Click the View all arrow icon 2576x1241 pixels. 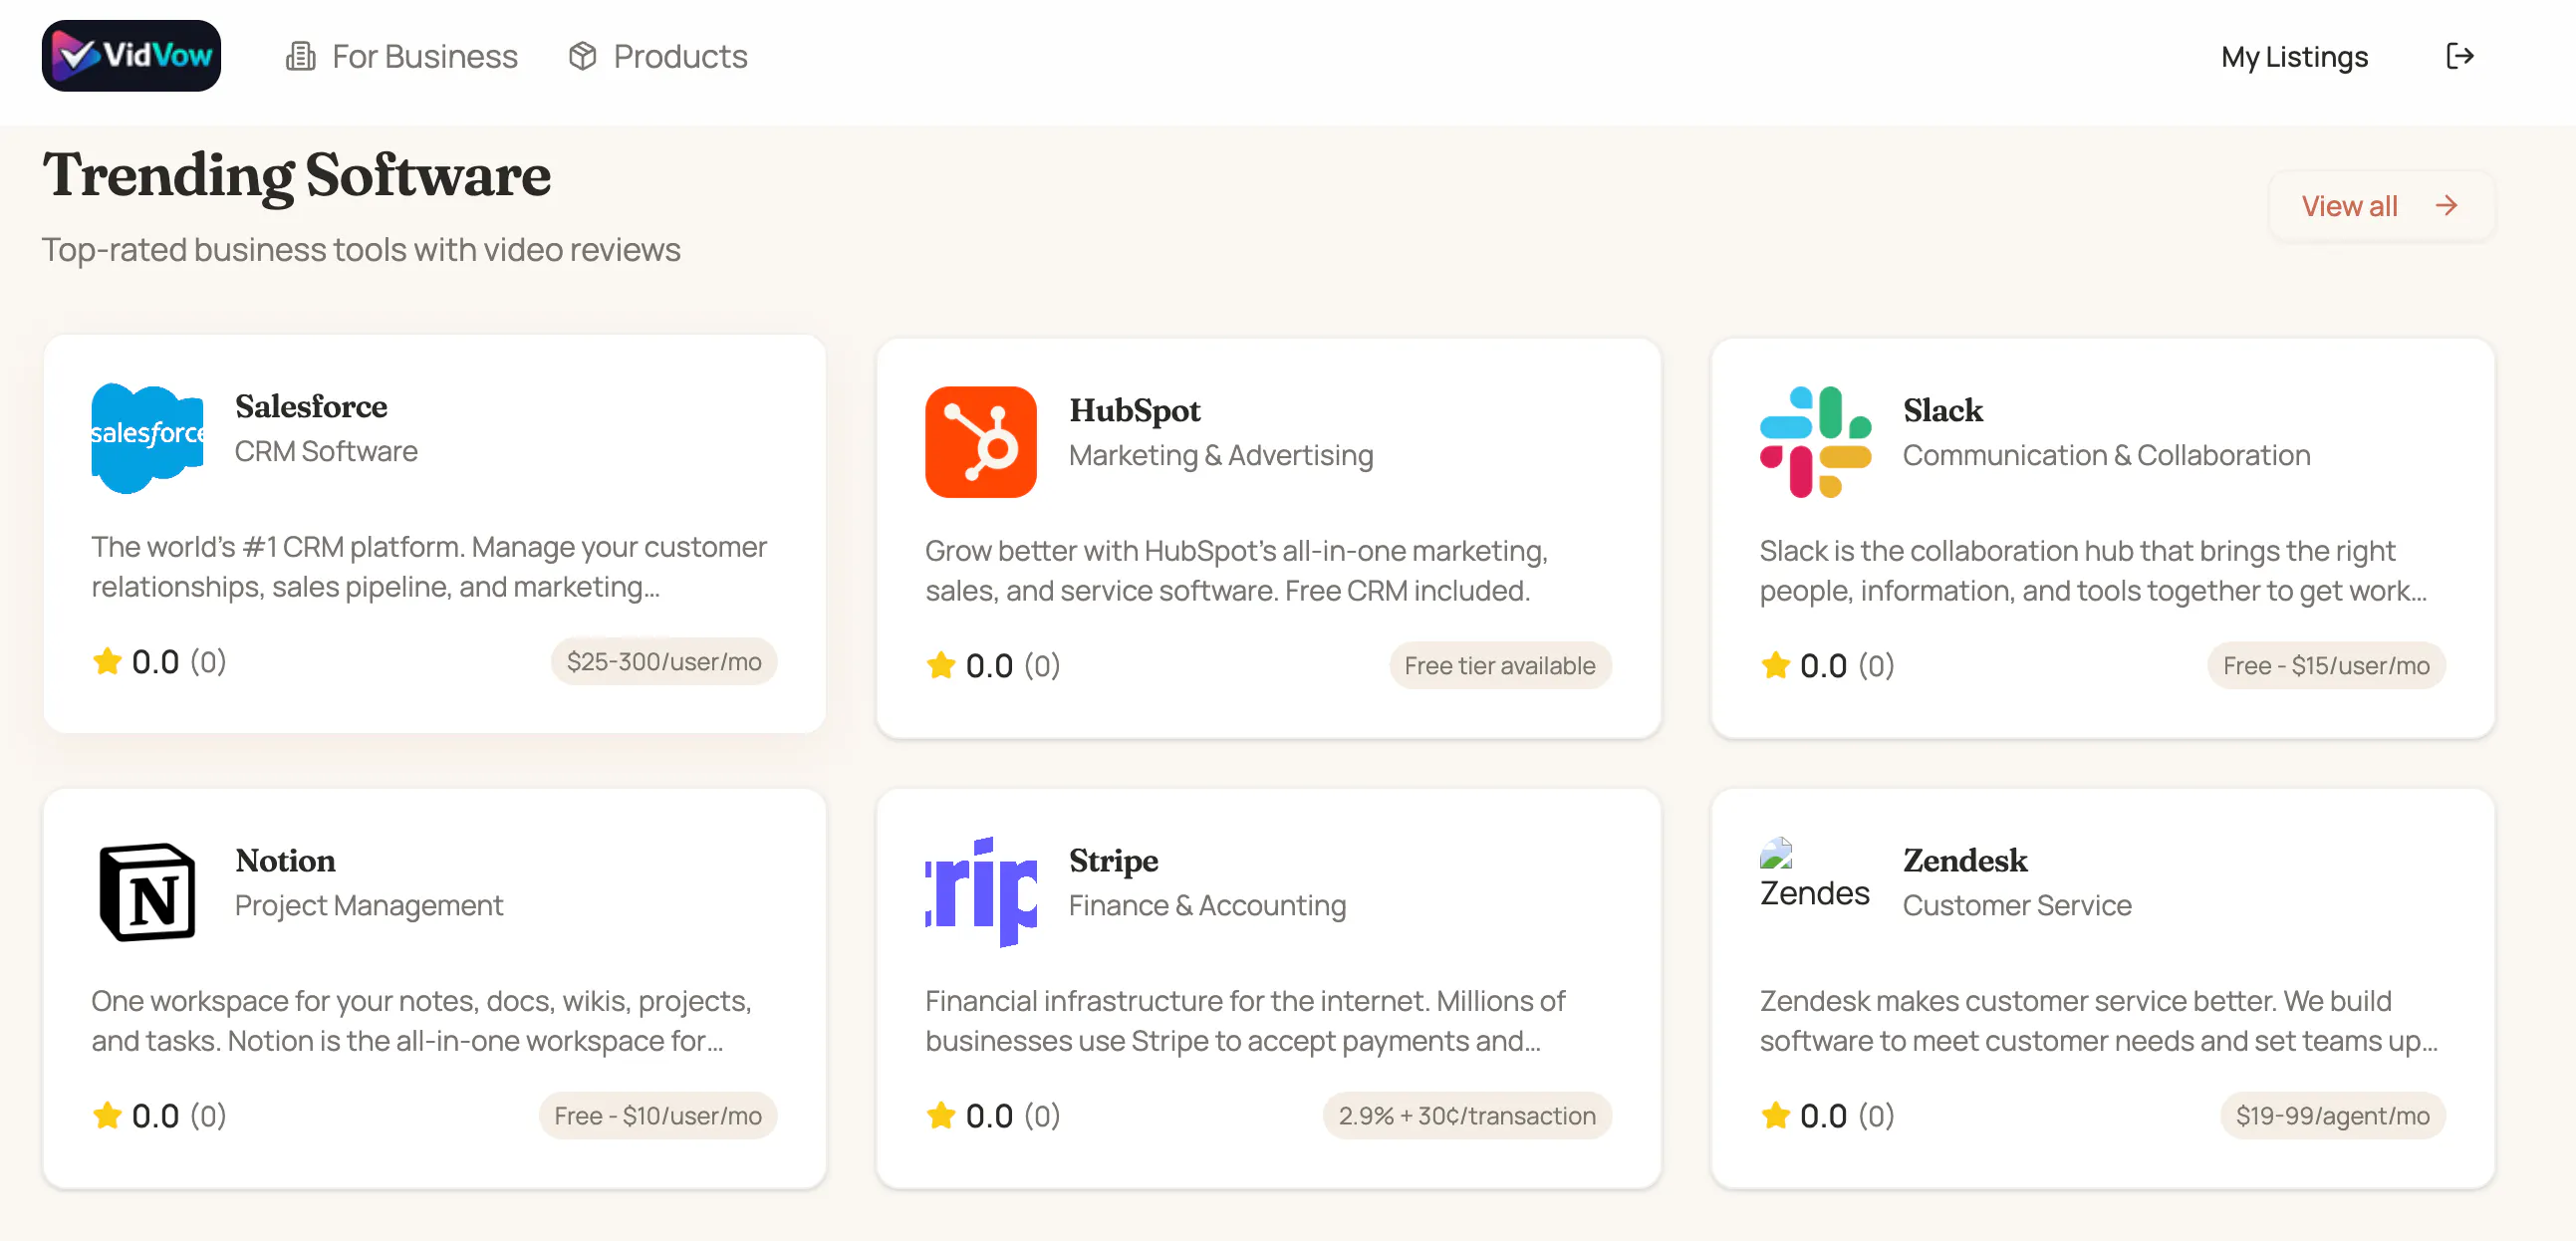point(2446,206)
